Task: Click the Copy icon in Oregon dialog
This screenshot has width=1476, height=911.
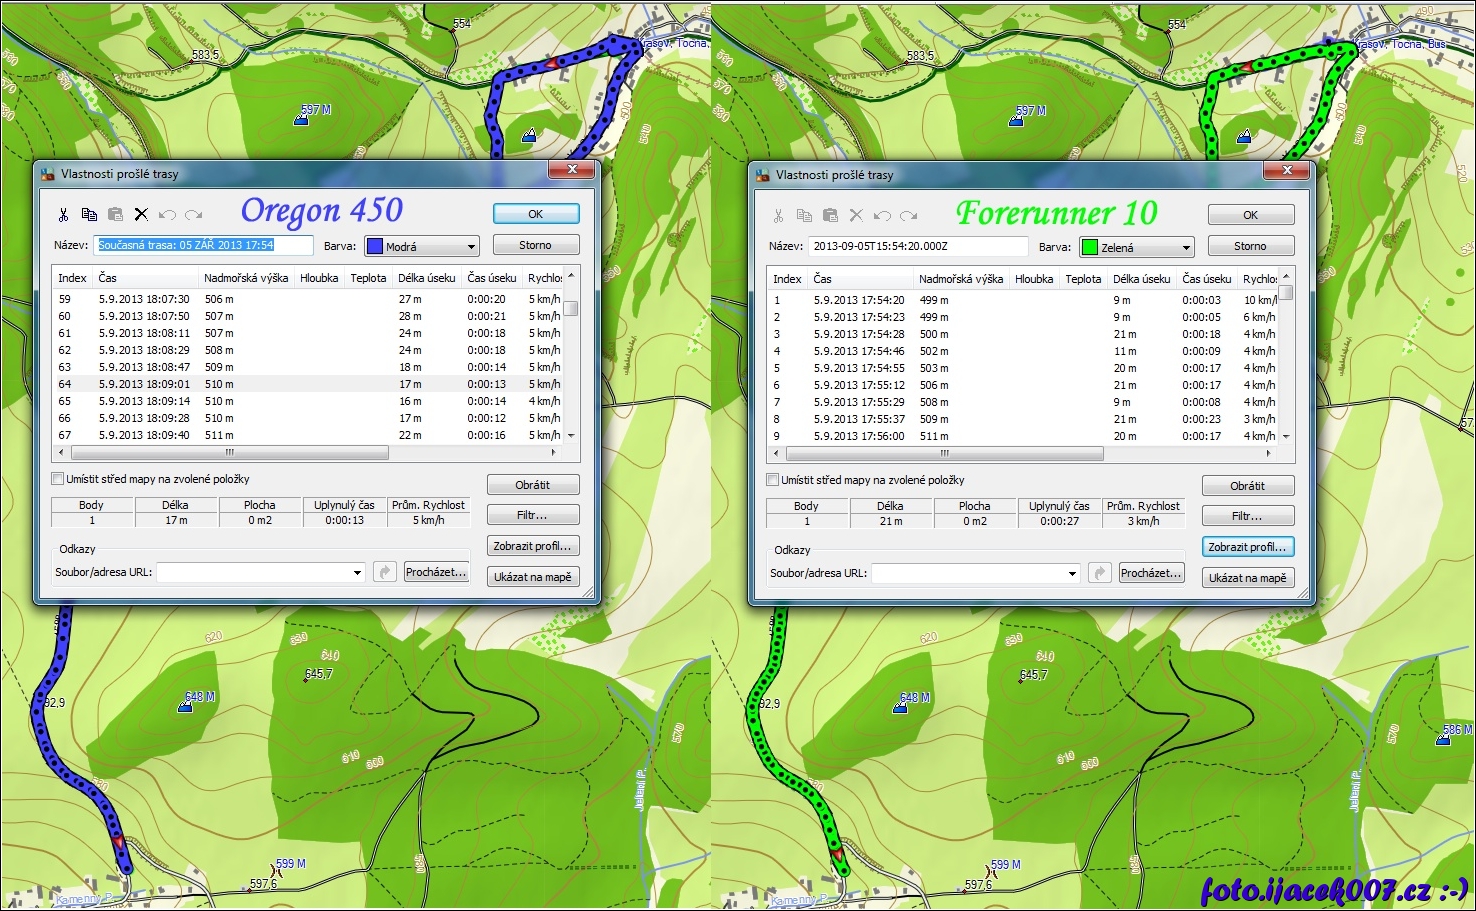Action: point(89,214)
